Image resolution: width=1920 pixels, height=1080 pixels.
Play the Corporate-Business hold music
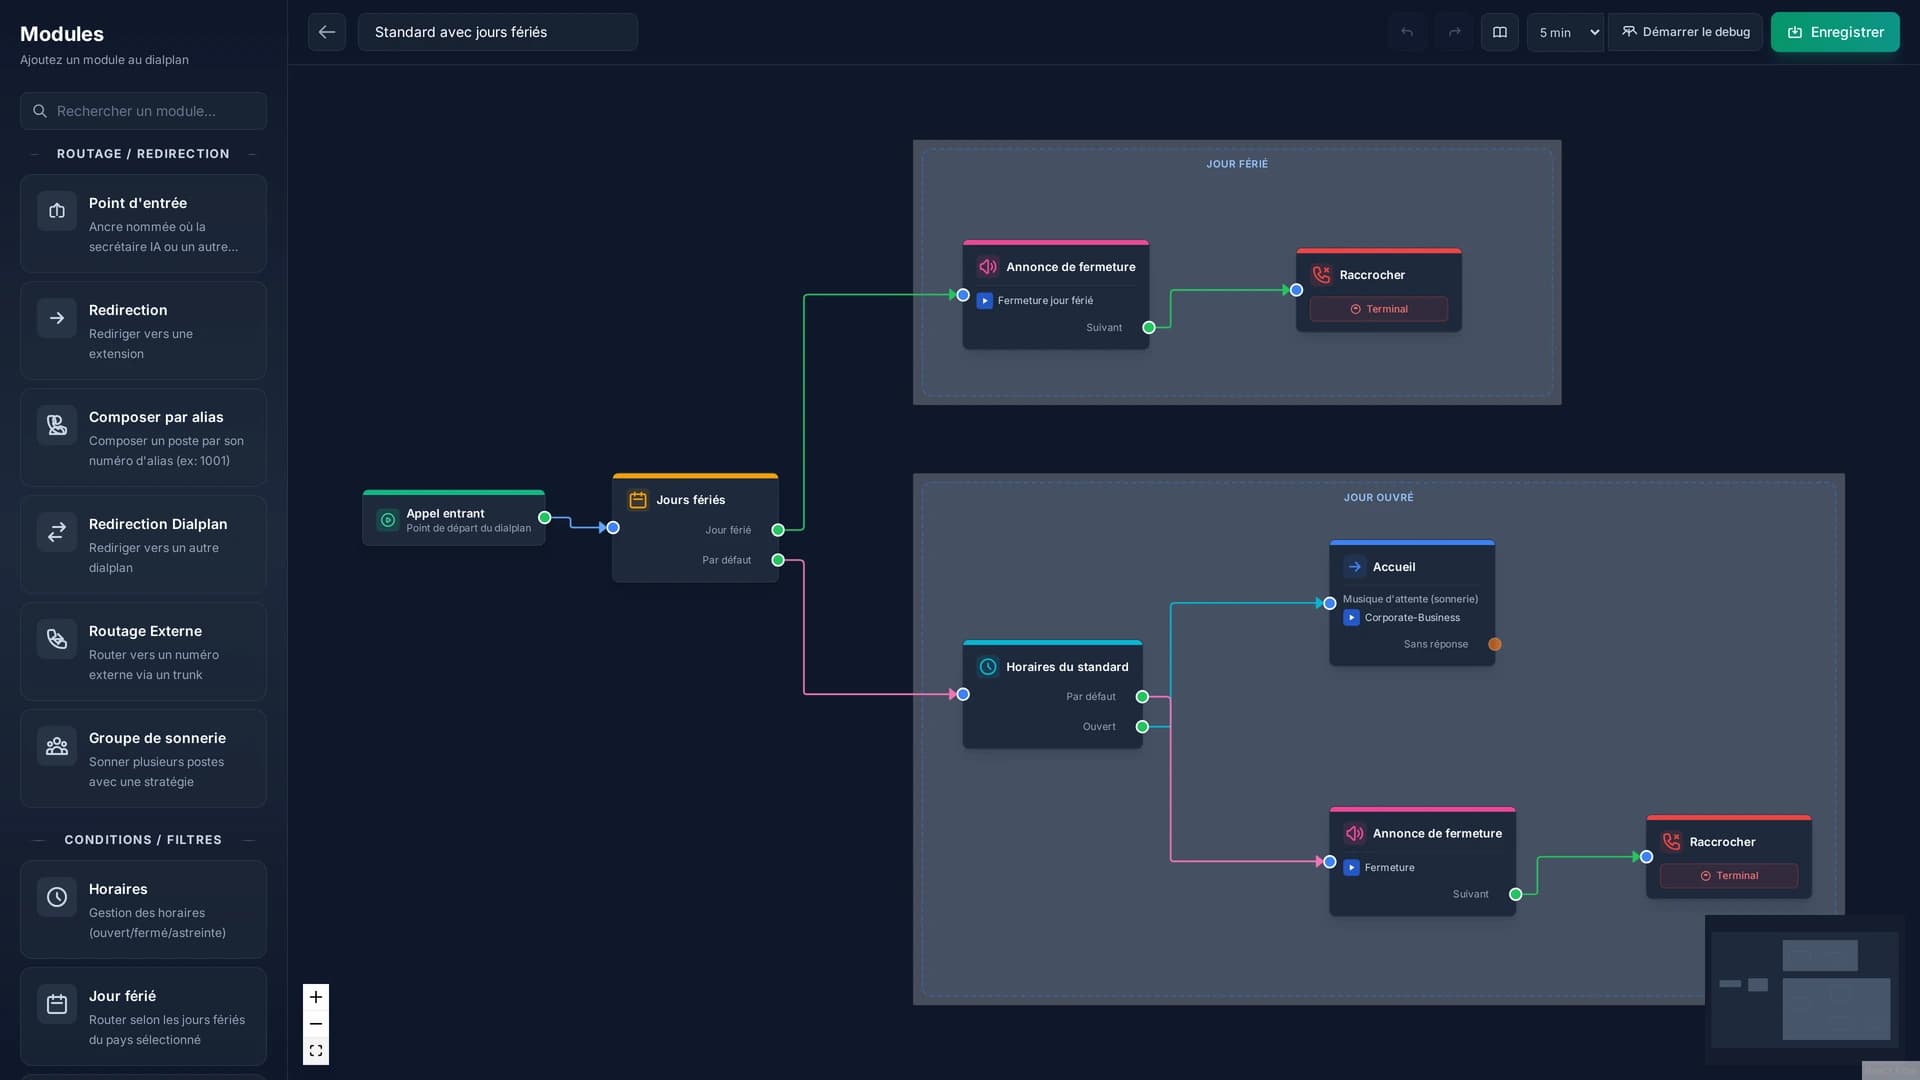point(1352,618)
